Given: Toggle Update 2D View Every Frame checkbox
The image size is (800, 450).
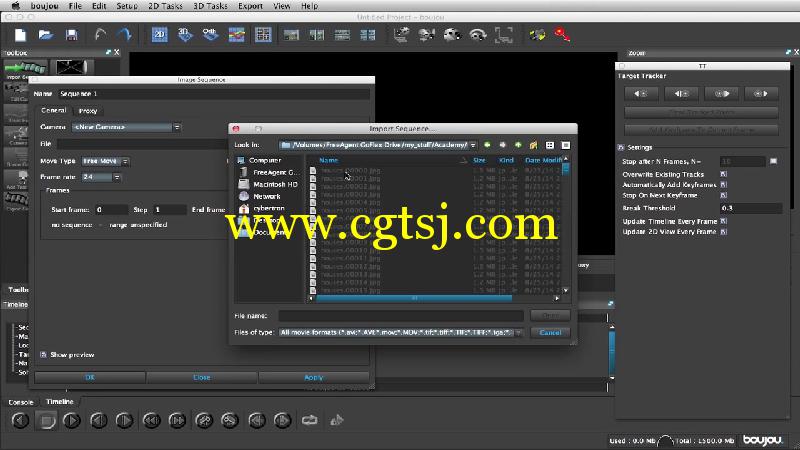Looking at the screenshot, I should coord(723,232).
